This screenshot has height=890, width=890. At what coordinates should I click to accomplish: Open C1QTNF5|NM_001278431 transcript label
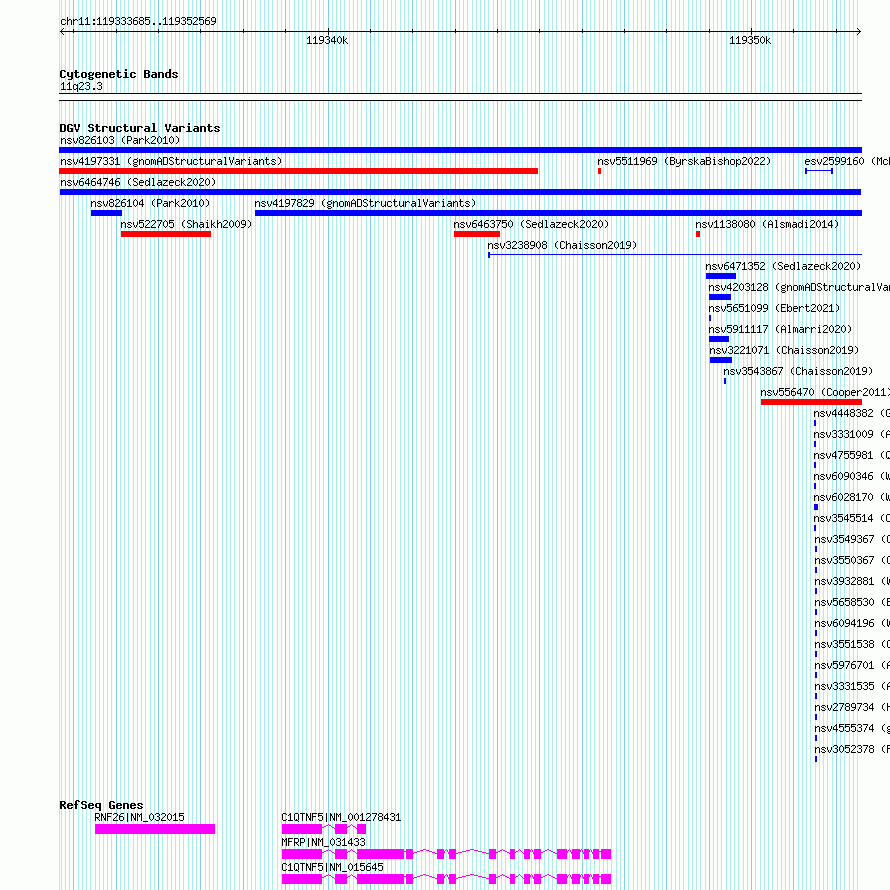coord(341,817)
